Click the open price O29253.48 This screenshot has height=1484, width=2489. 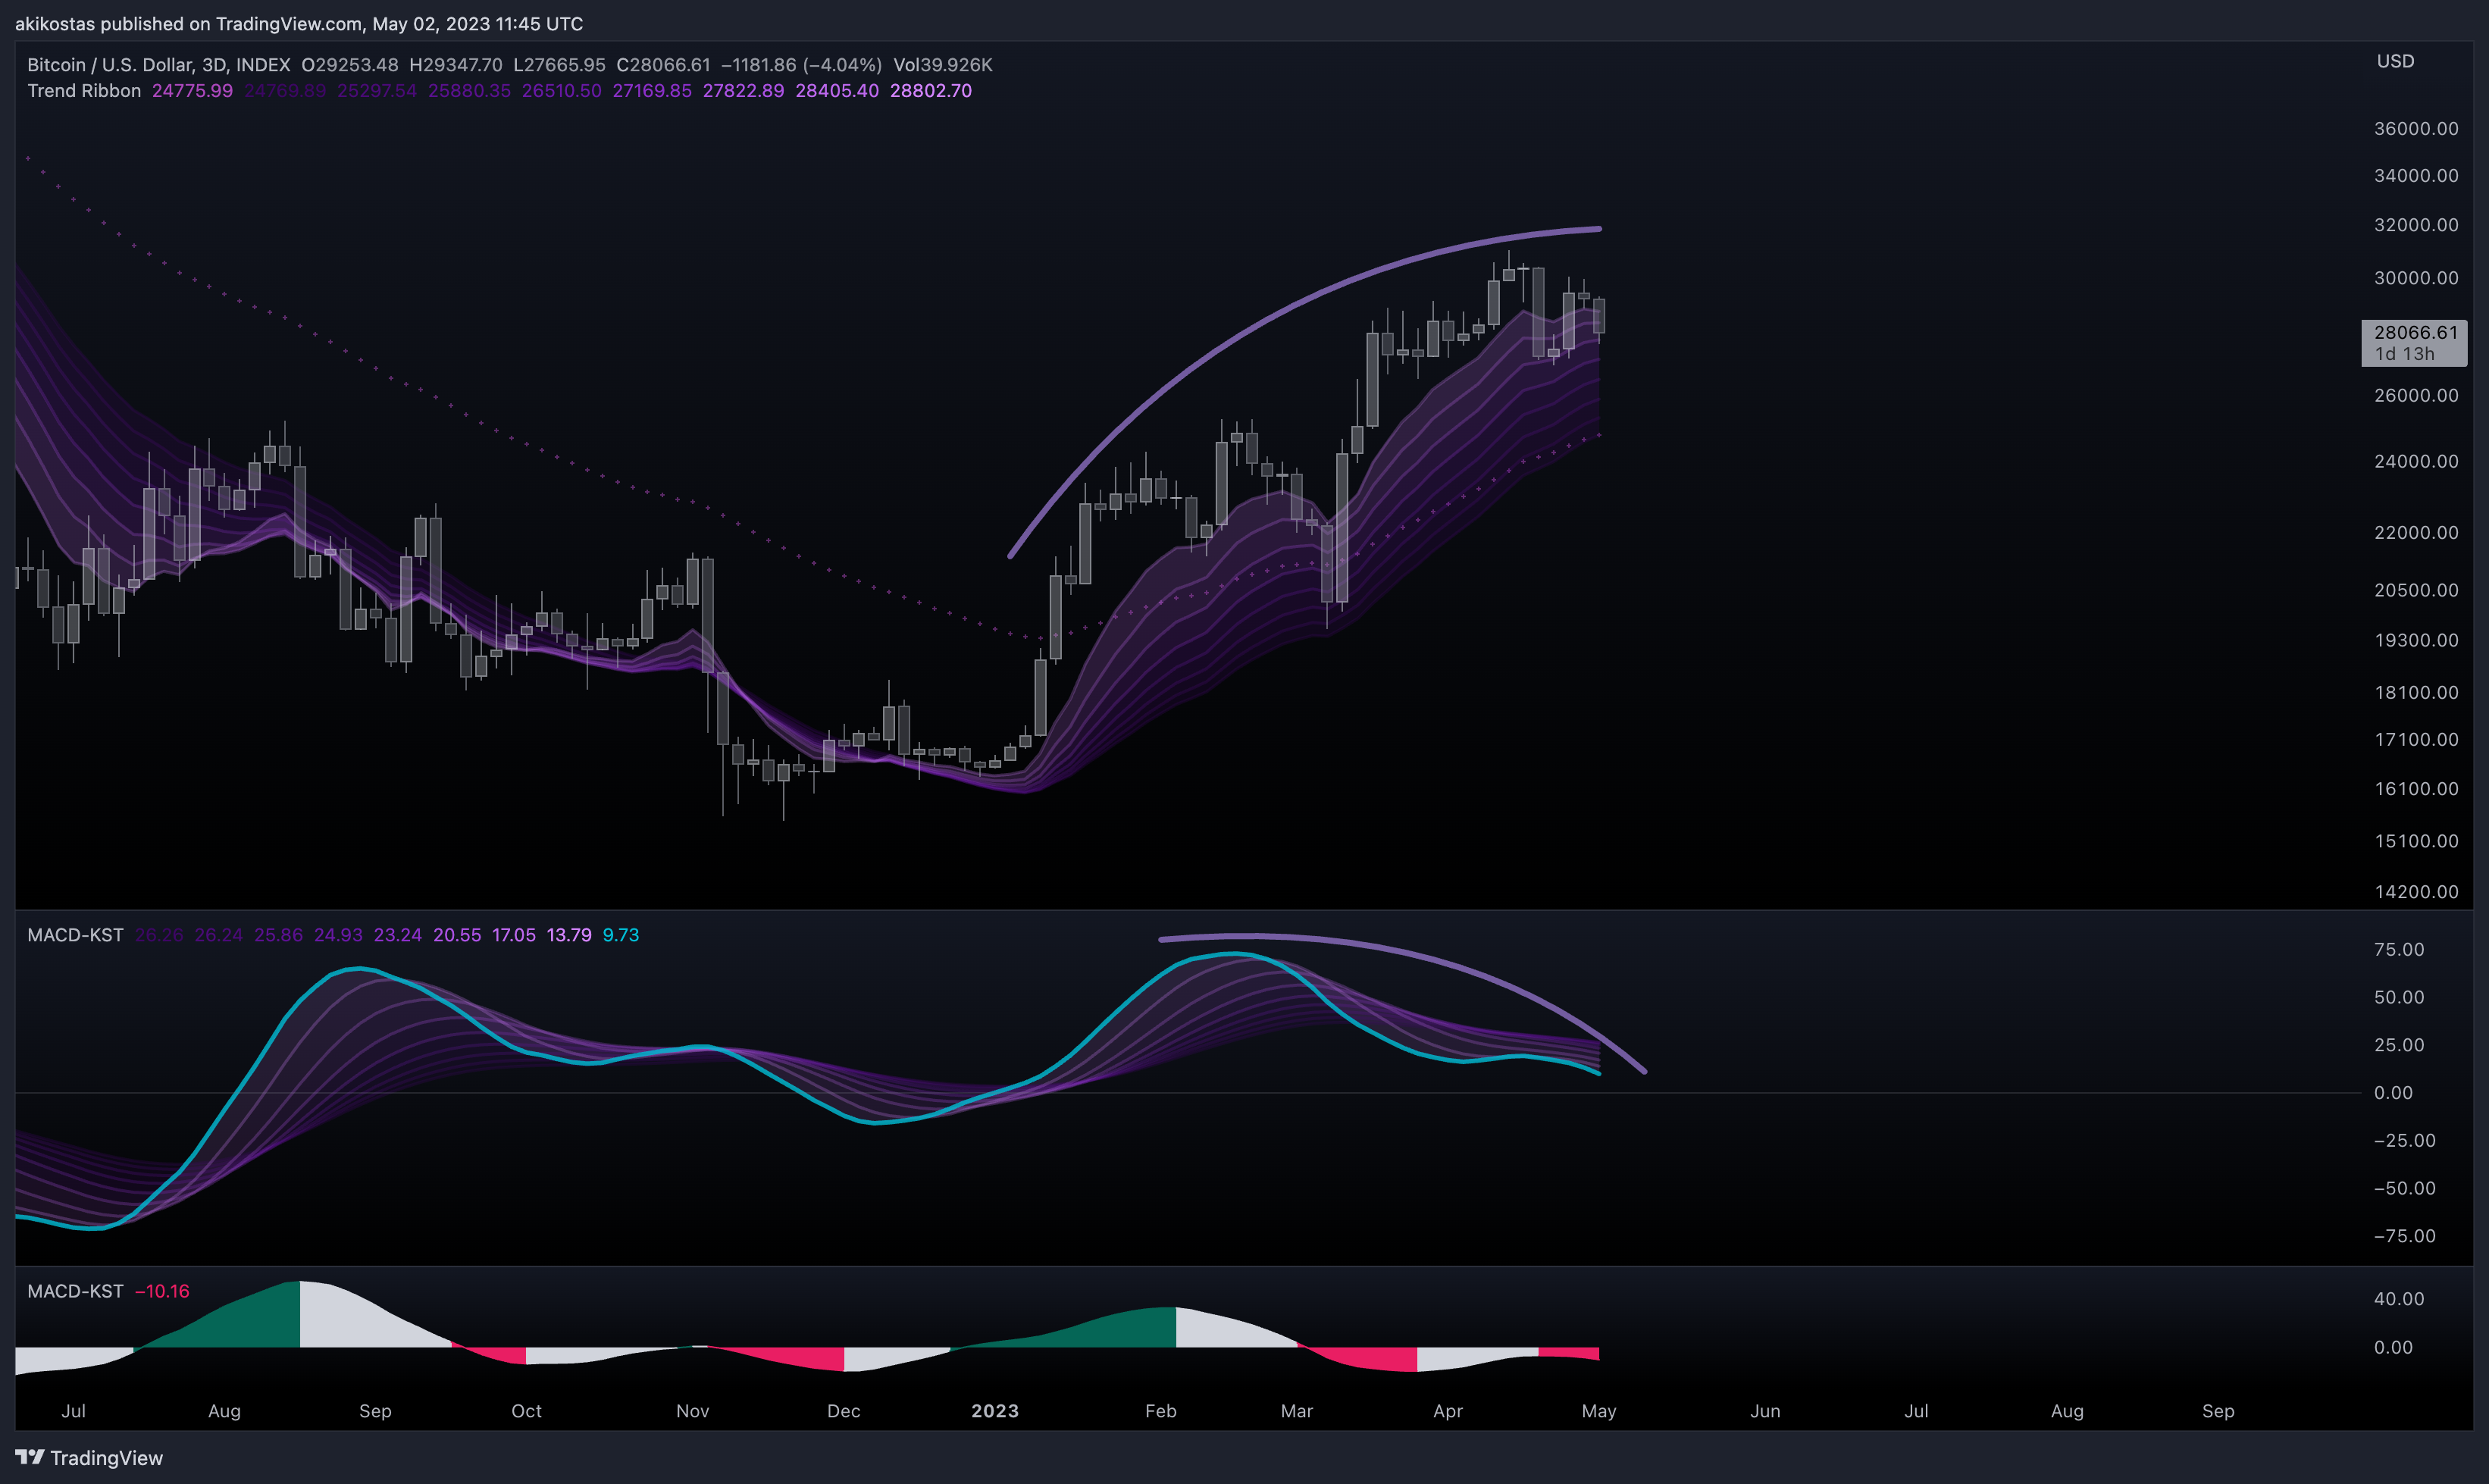pos(350,65)
